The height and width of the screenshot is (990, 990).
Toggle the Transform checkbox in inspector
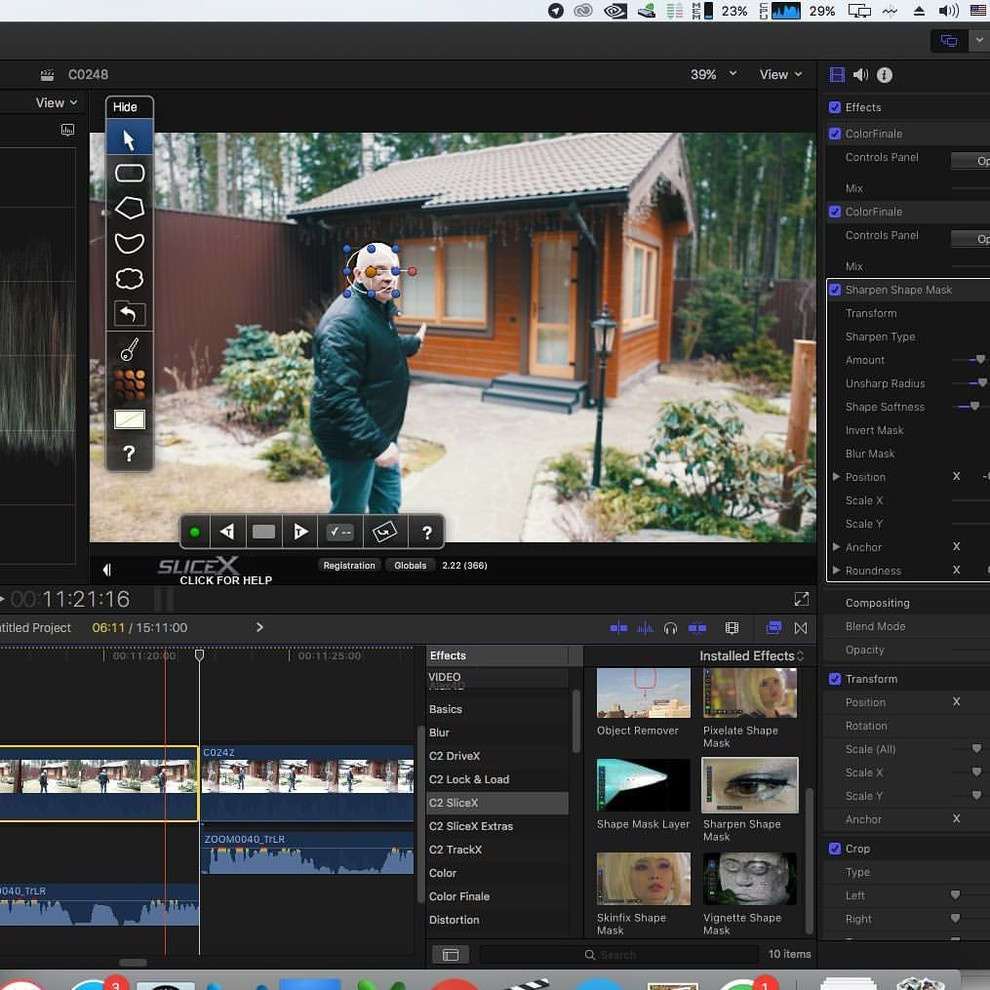coord(835,679)
